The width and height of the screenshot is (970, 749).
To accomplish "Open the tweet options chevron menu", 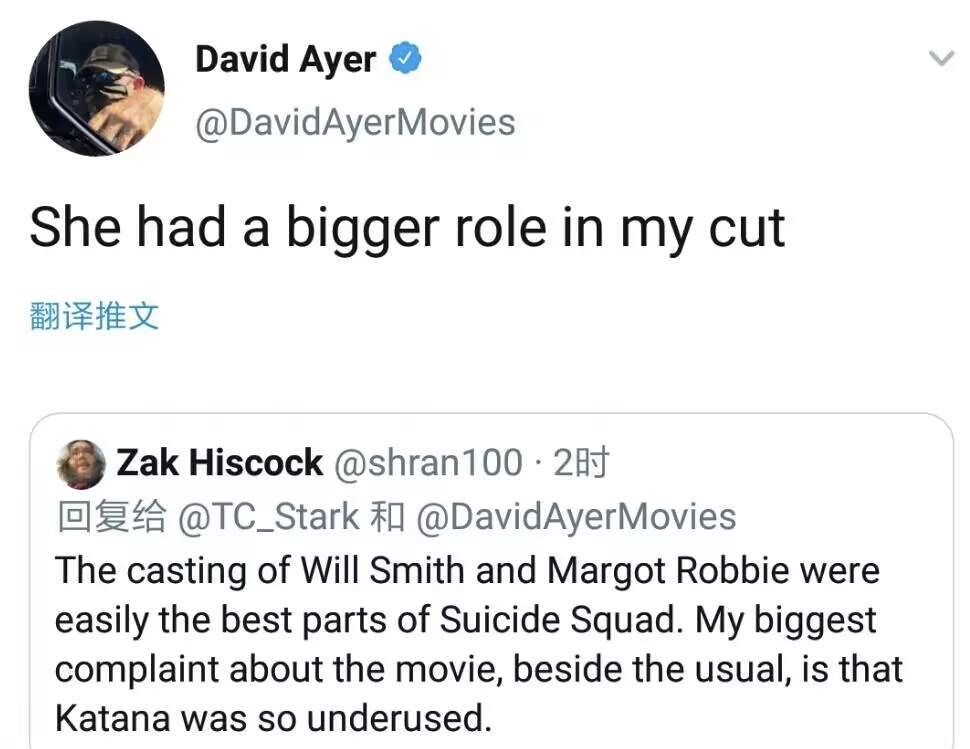I will click(941, 59).
